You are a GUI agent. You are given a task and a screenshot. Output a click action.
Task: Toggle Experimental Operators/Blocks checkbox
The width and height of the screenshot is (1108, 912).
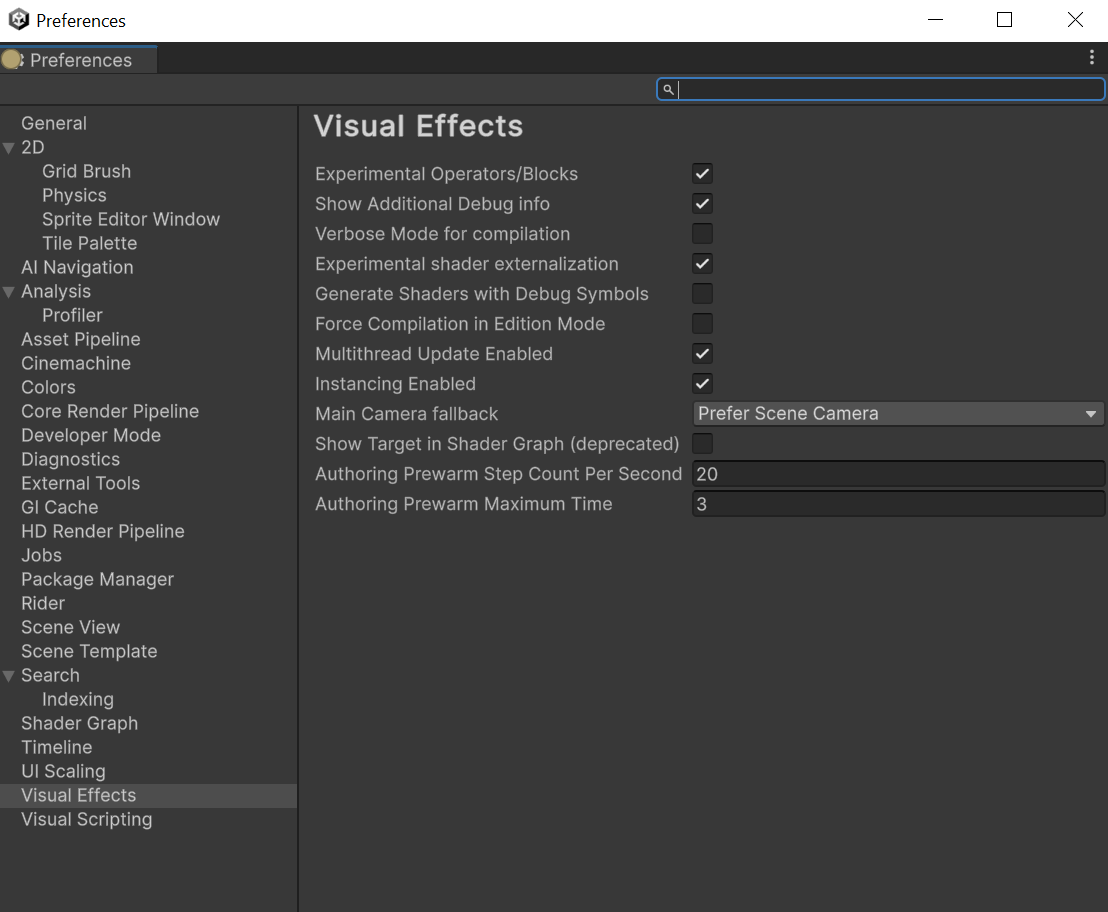[x=703, y=174]
